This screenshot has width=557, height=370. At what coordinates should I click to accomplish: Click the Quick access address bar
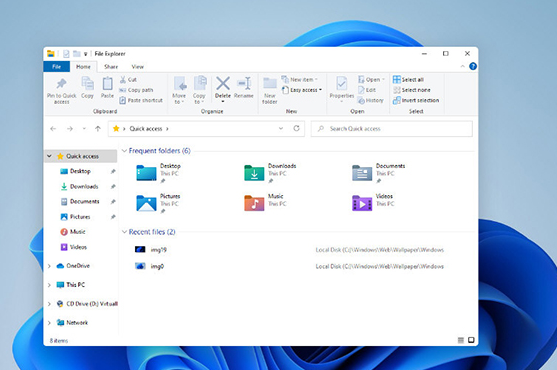point(206,129)
